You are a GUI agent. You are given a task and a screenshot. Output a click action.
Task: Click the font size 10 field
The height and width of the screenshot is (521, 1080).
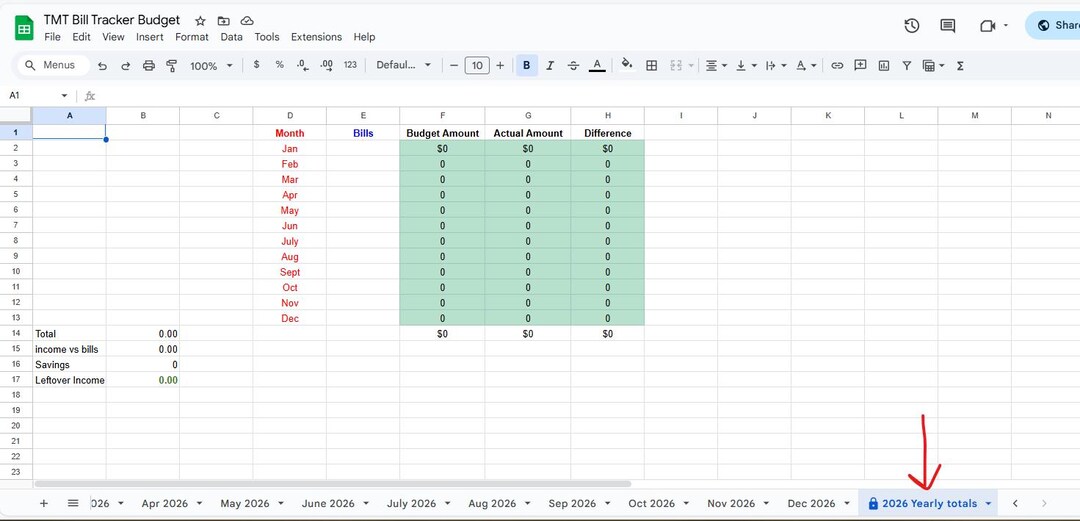click(x=477, y=65)
